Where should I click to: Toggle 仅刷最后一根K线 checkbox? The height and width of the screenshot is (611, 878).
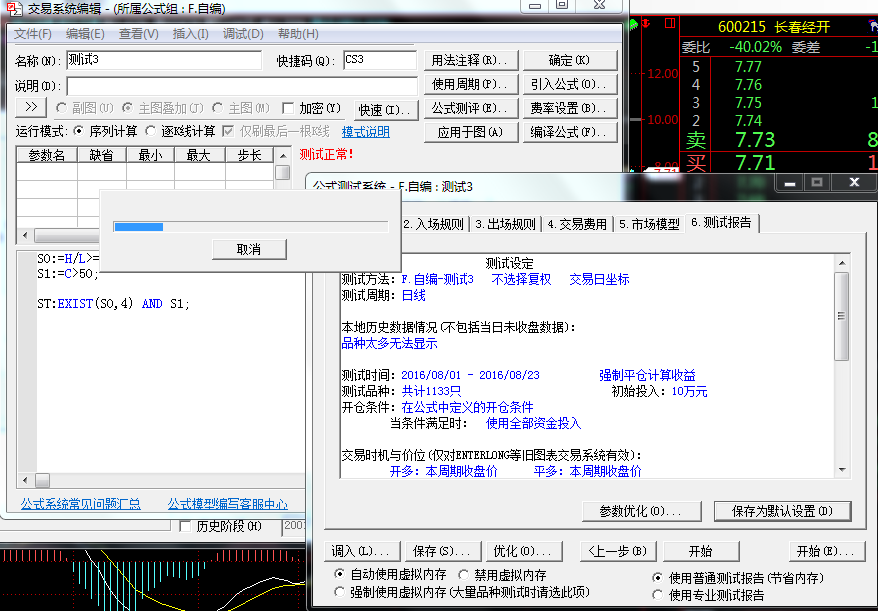coord(228,132)
